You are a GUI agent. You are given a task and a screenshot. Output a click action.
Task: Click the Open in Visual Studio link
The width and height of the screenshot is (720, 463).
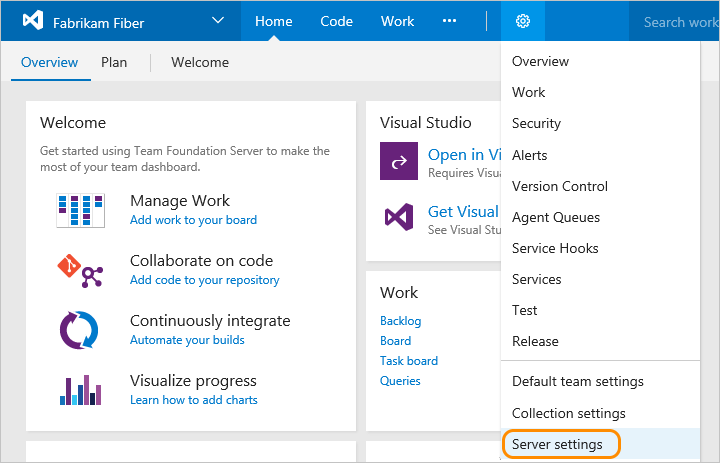click(464, 155)
